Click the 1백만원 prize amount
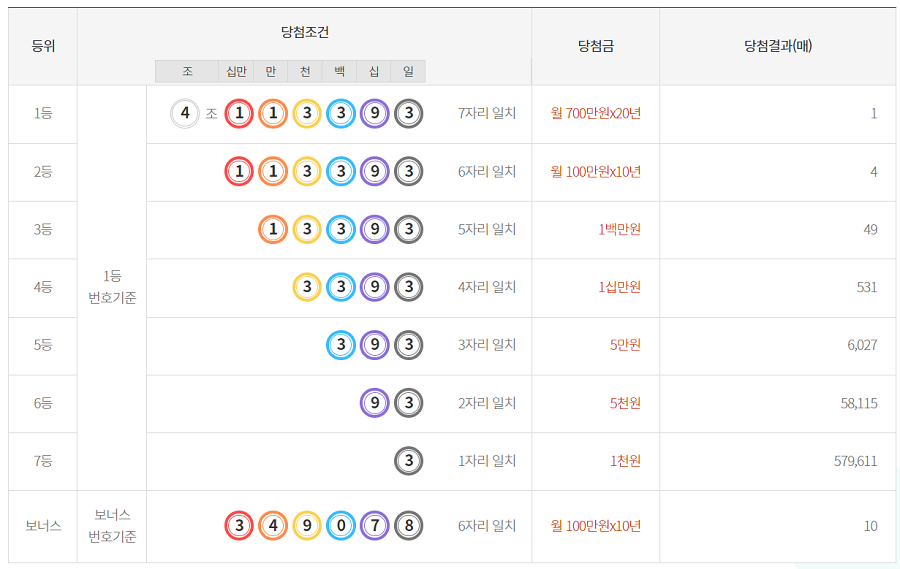 [x=619, y=230]
